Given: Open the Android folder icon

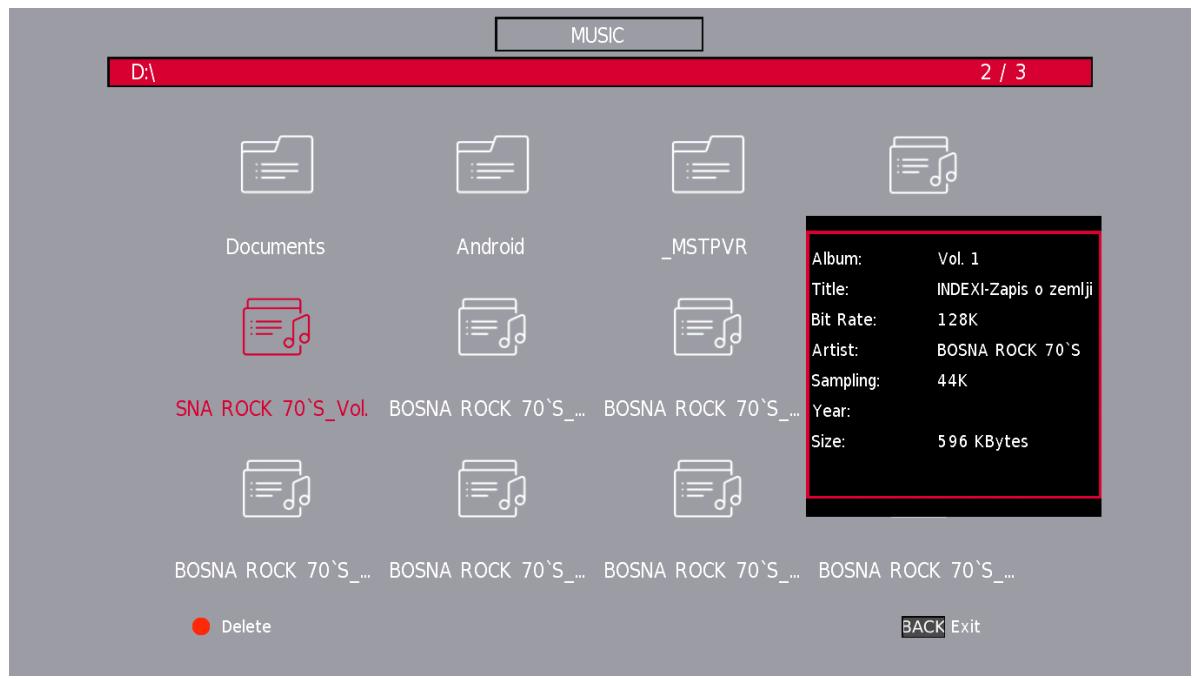Looking at the screenshot, I should coord(490,165).
